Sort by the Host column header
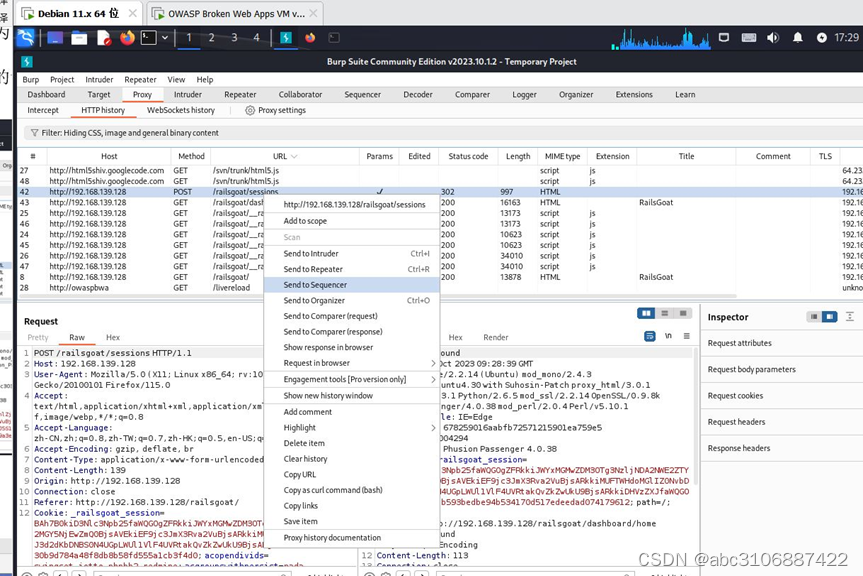The height and width of the screenshot is (576, 863). 109,156
